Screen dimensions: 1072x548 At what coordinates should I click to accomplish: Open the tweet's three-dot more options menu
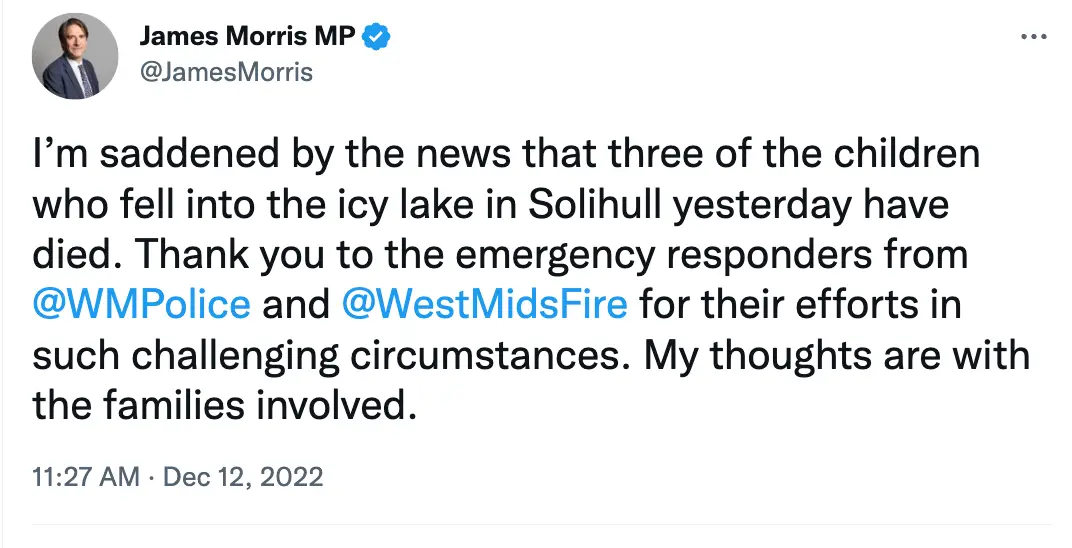click(1033, 37)
